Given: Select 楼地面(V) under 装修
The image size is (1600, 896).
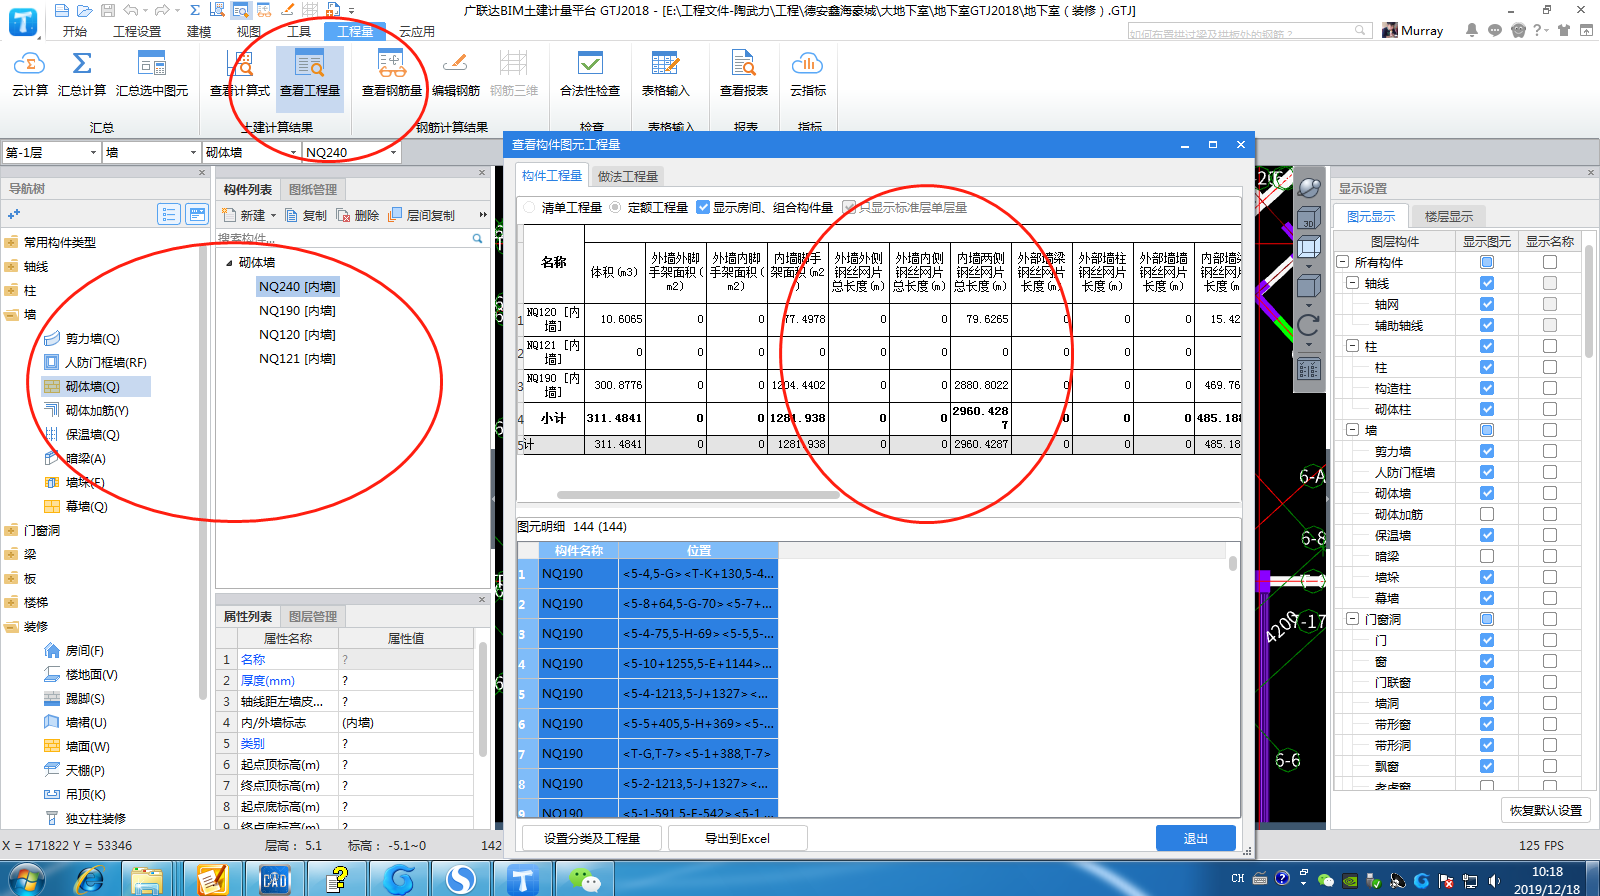Looking at the screenshot, I should [x=91, y=674].
